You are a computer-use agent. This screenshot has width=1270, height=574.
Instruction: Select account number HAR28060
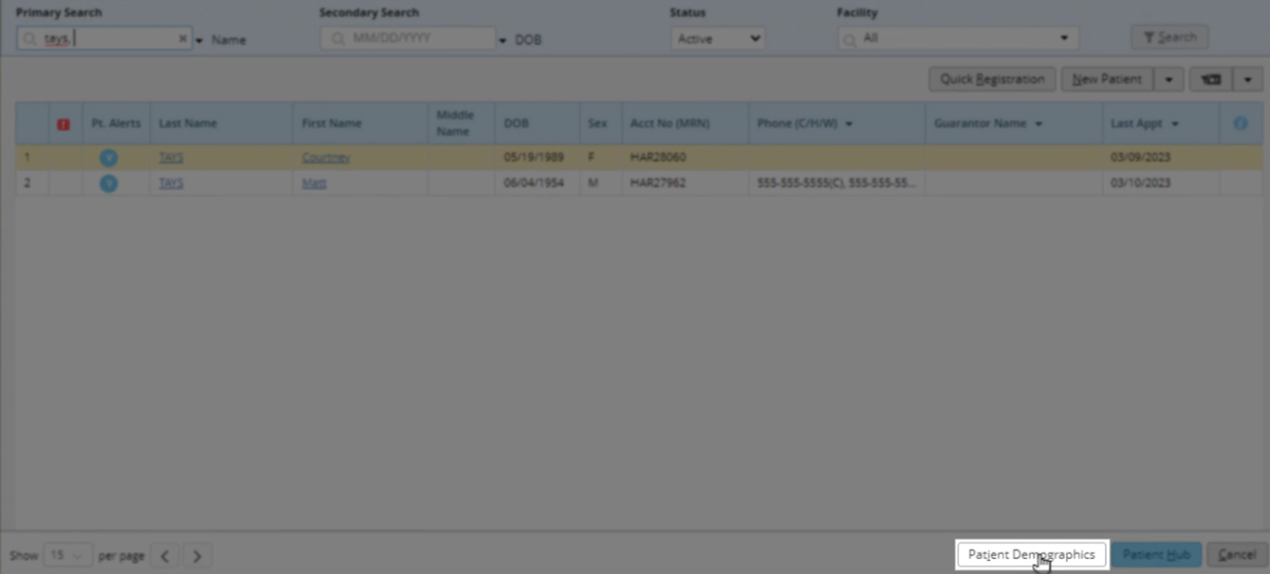(x=657, y=157)
